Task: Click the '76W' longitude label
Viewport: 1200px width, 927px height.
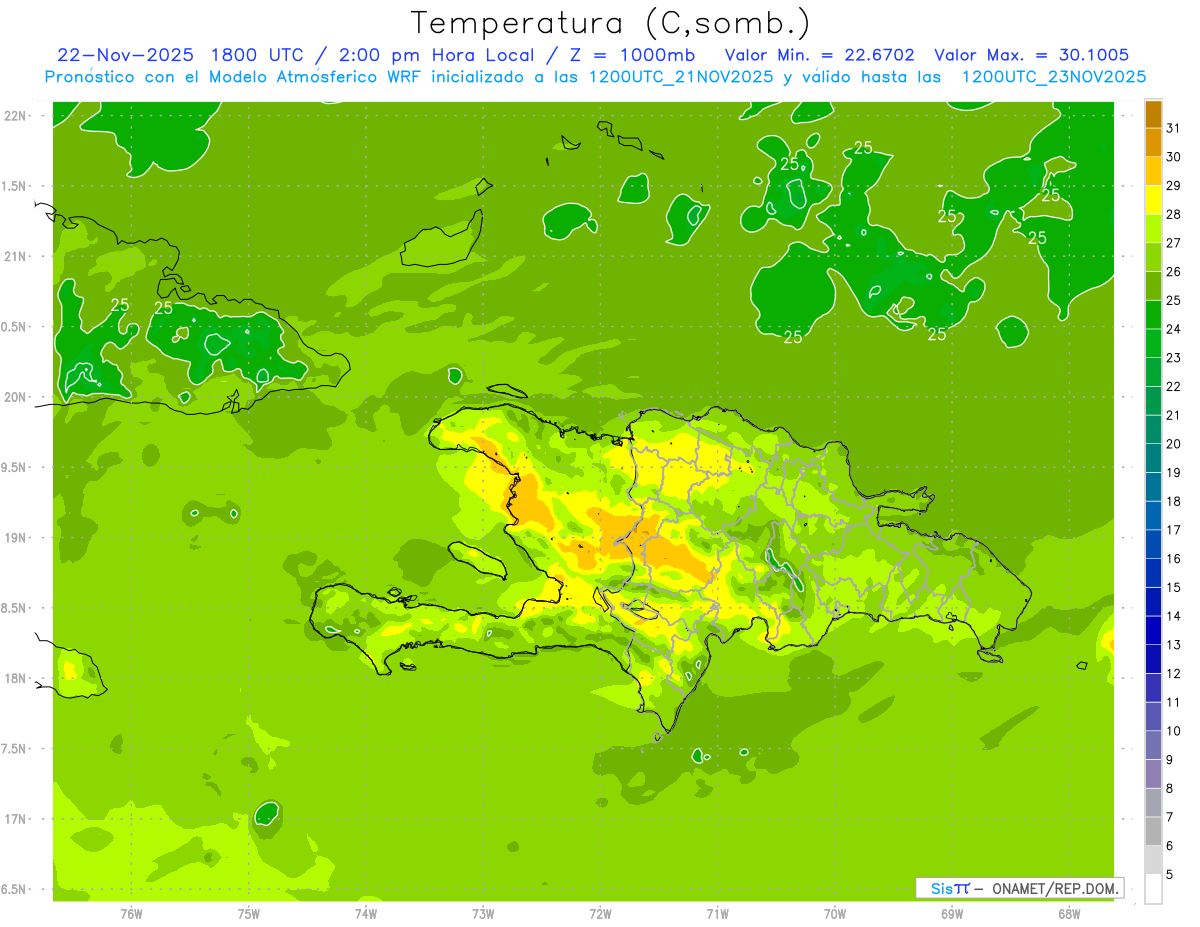Action: 131,914
